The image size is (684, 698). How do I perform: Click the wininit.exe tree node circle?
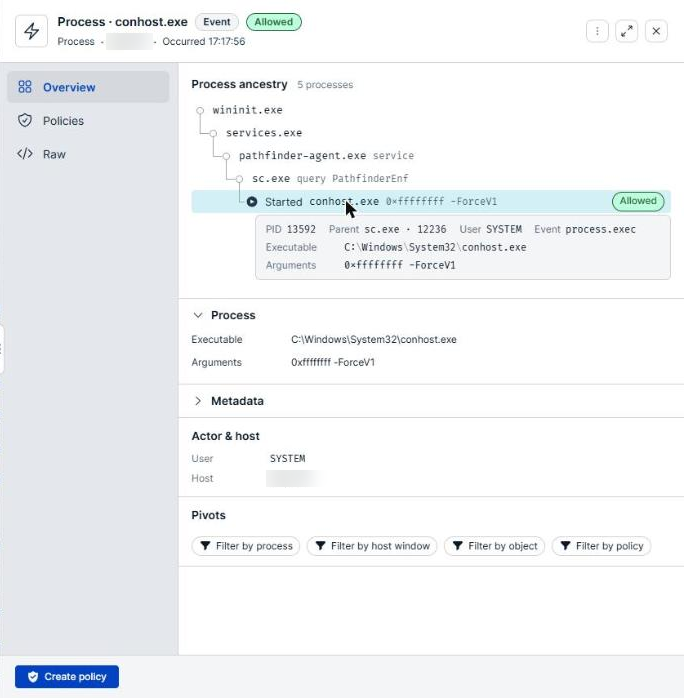tap(200, 110)
